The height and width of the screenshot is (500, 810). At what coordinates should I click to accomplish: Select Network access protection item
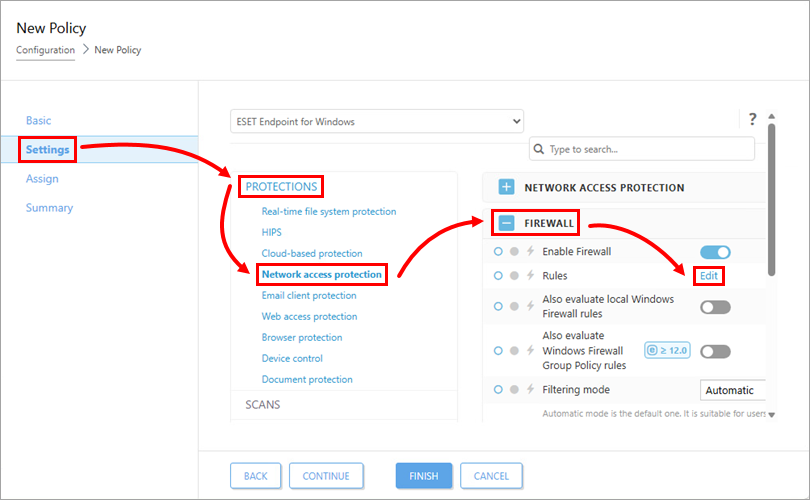[321, 274]
